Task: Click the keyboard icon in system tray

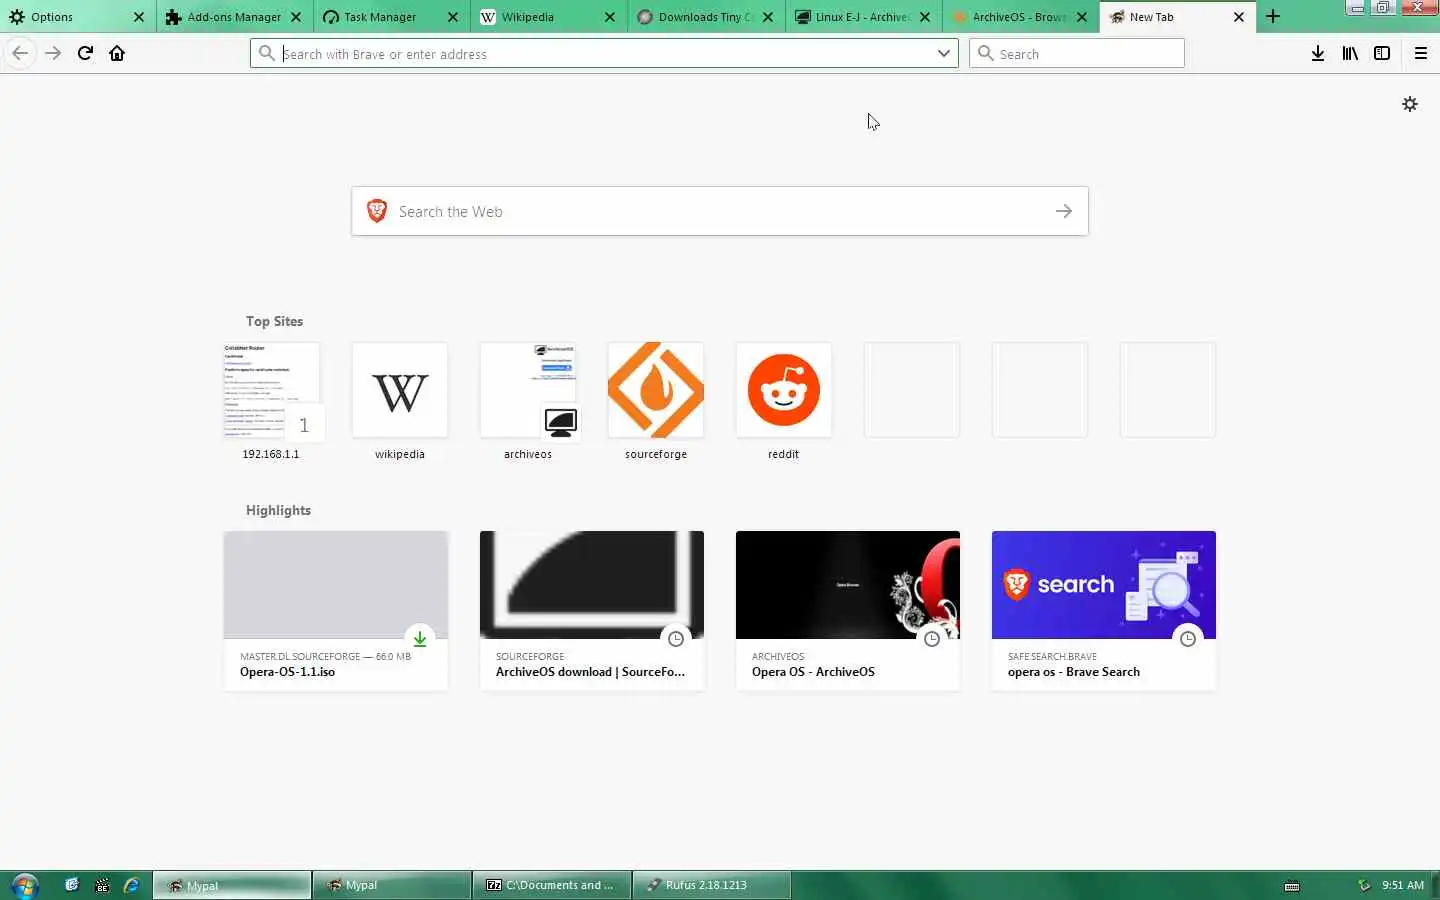Action: (1292, 886)
